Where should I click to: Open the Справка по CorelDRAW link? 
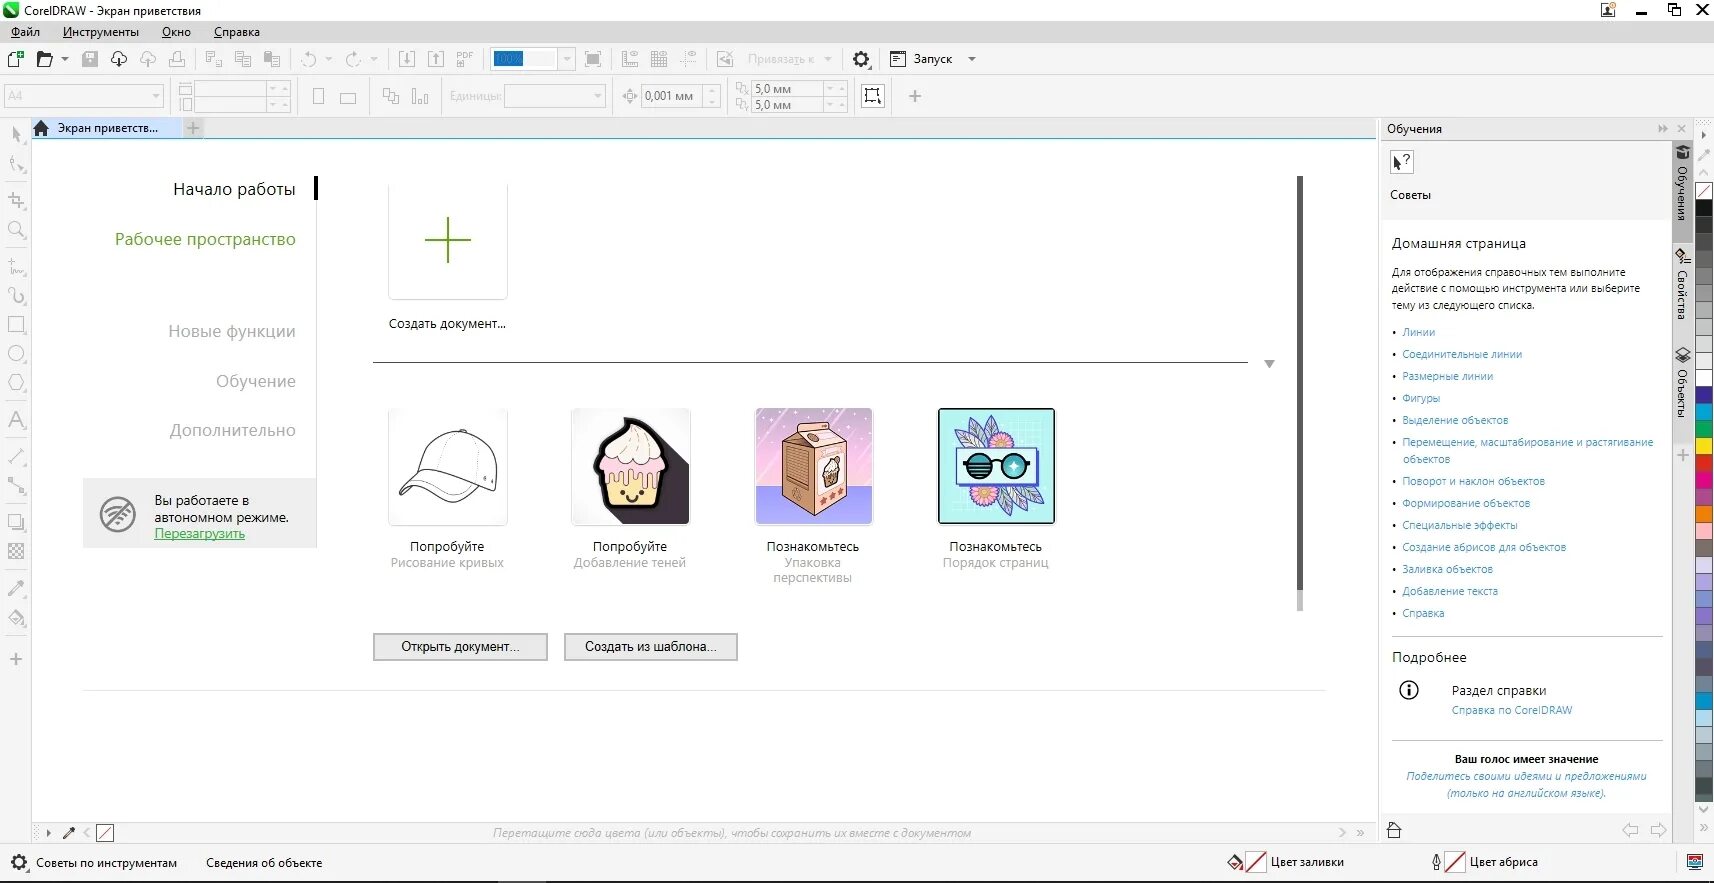click(1512, 710)
